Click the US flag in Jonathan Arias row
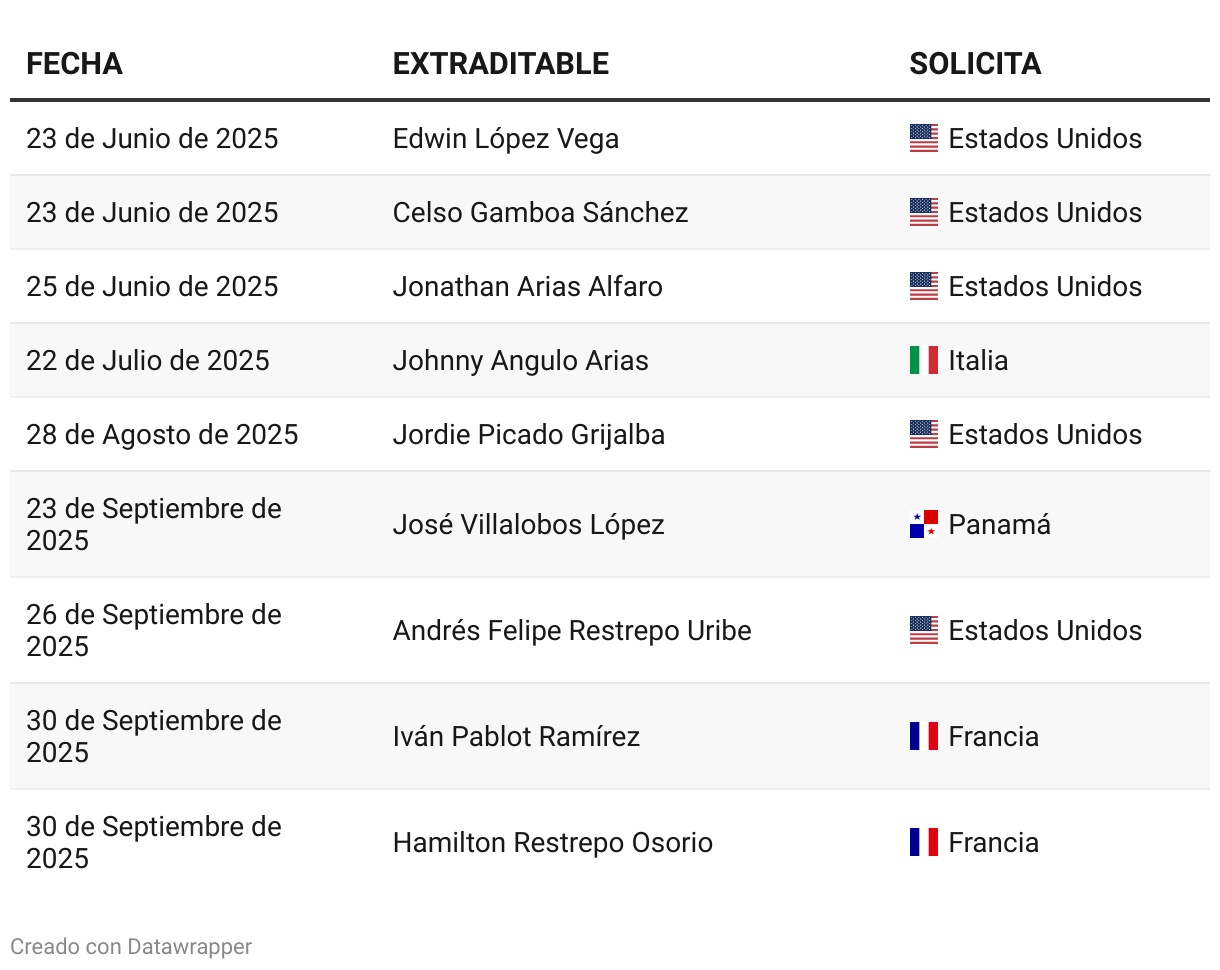1220x970 pixels. click(x=923, y=286)
